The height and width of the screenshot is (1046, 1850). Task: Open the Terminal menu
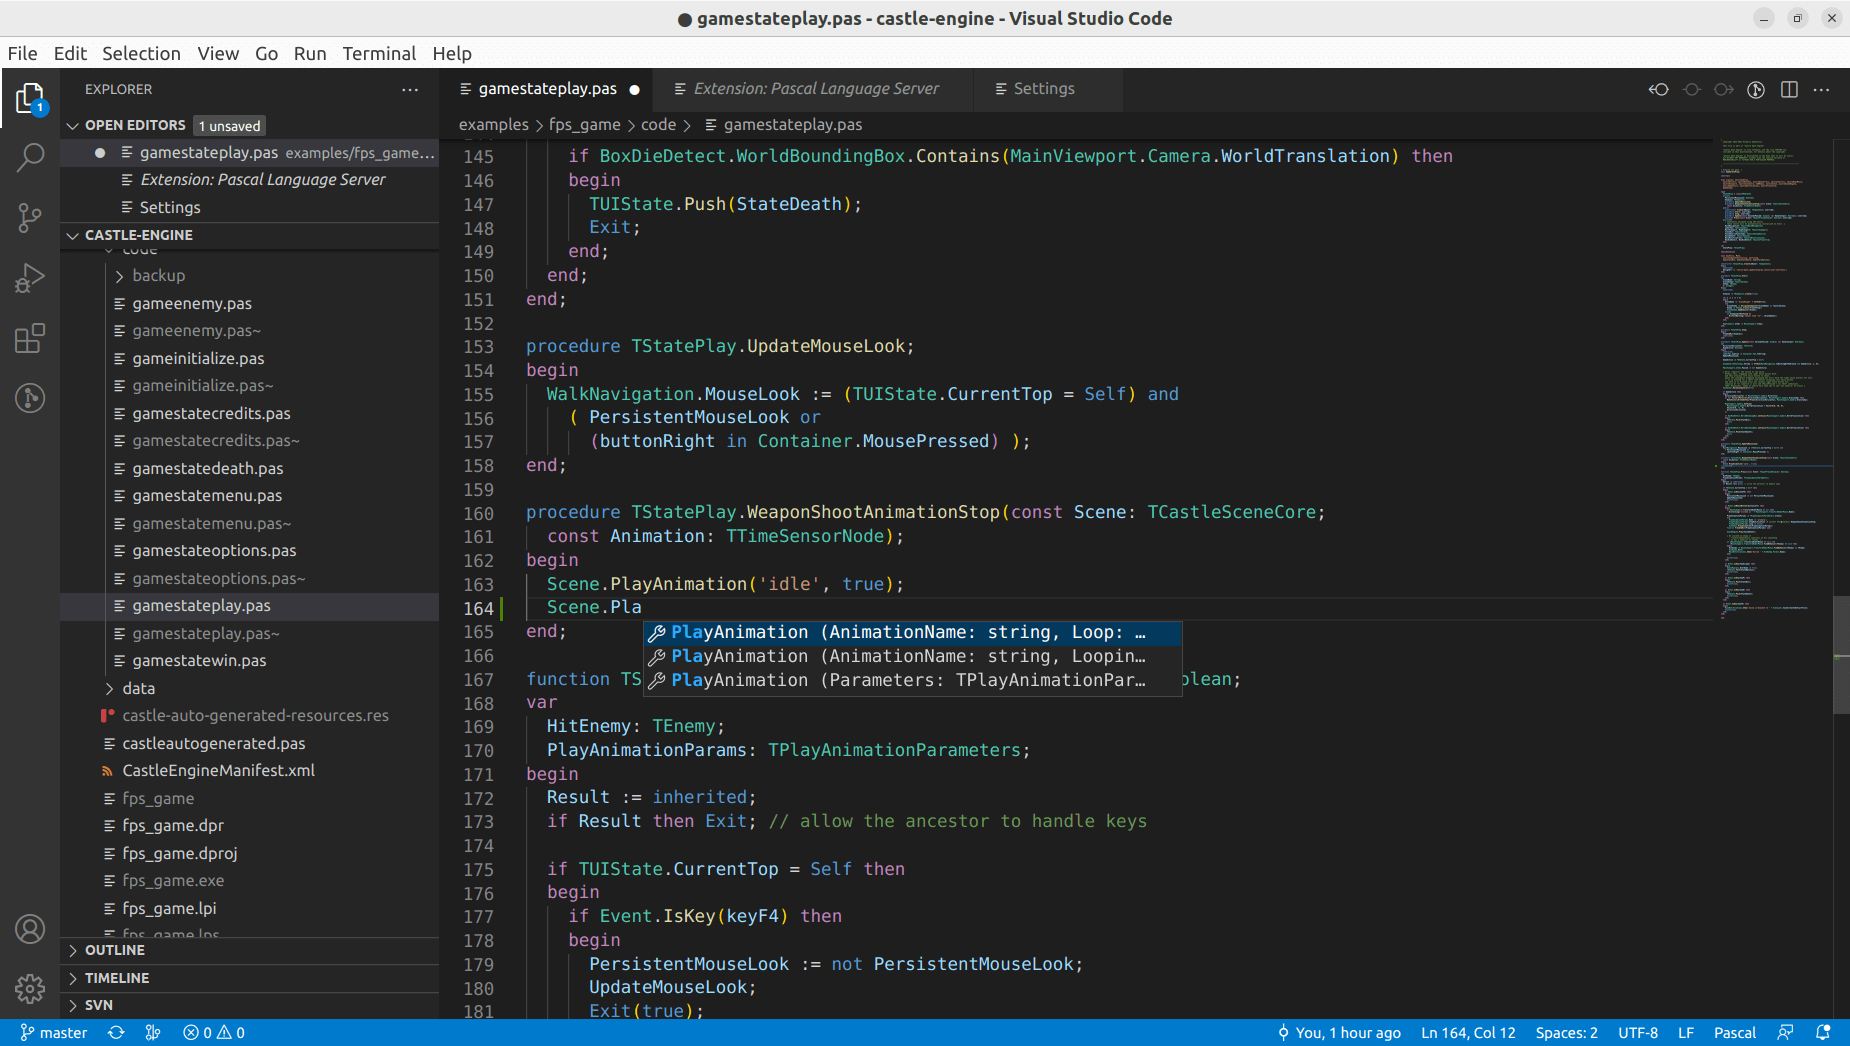(379, 53)
